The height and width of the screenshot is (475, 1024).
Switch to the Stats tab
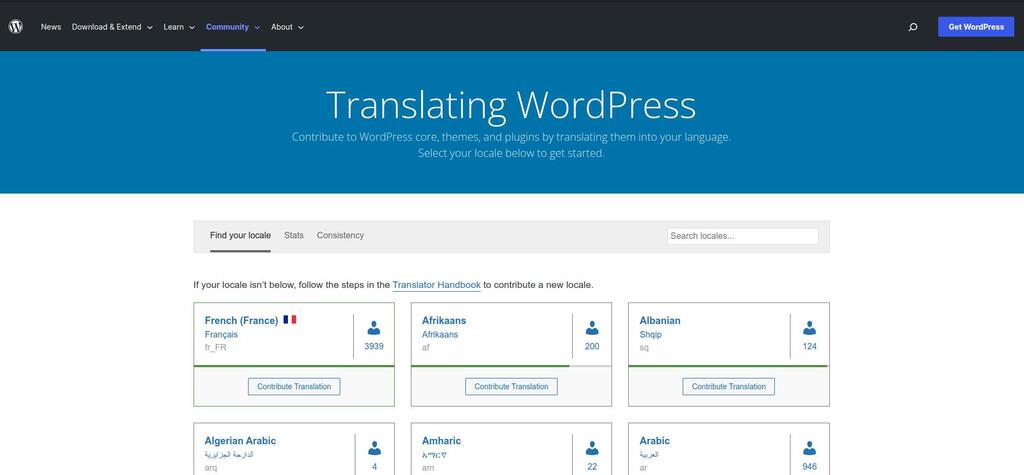tap(294, 235)
